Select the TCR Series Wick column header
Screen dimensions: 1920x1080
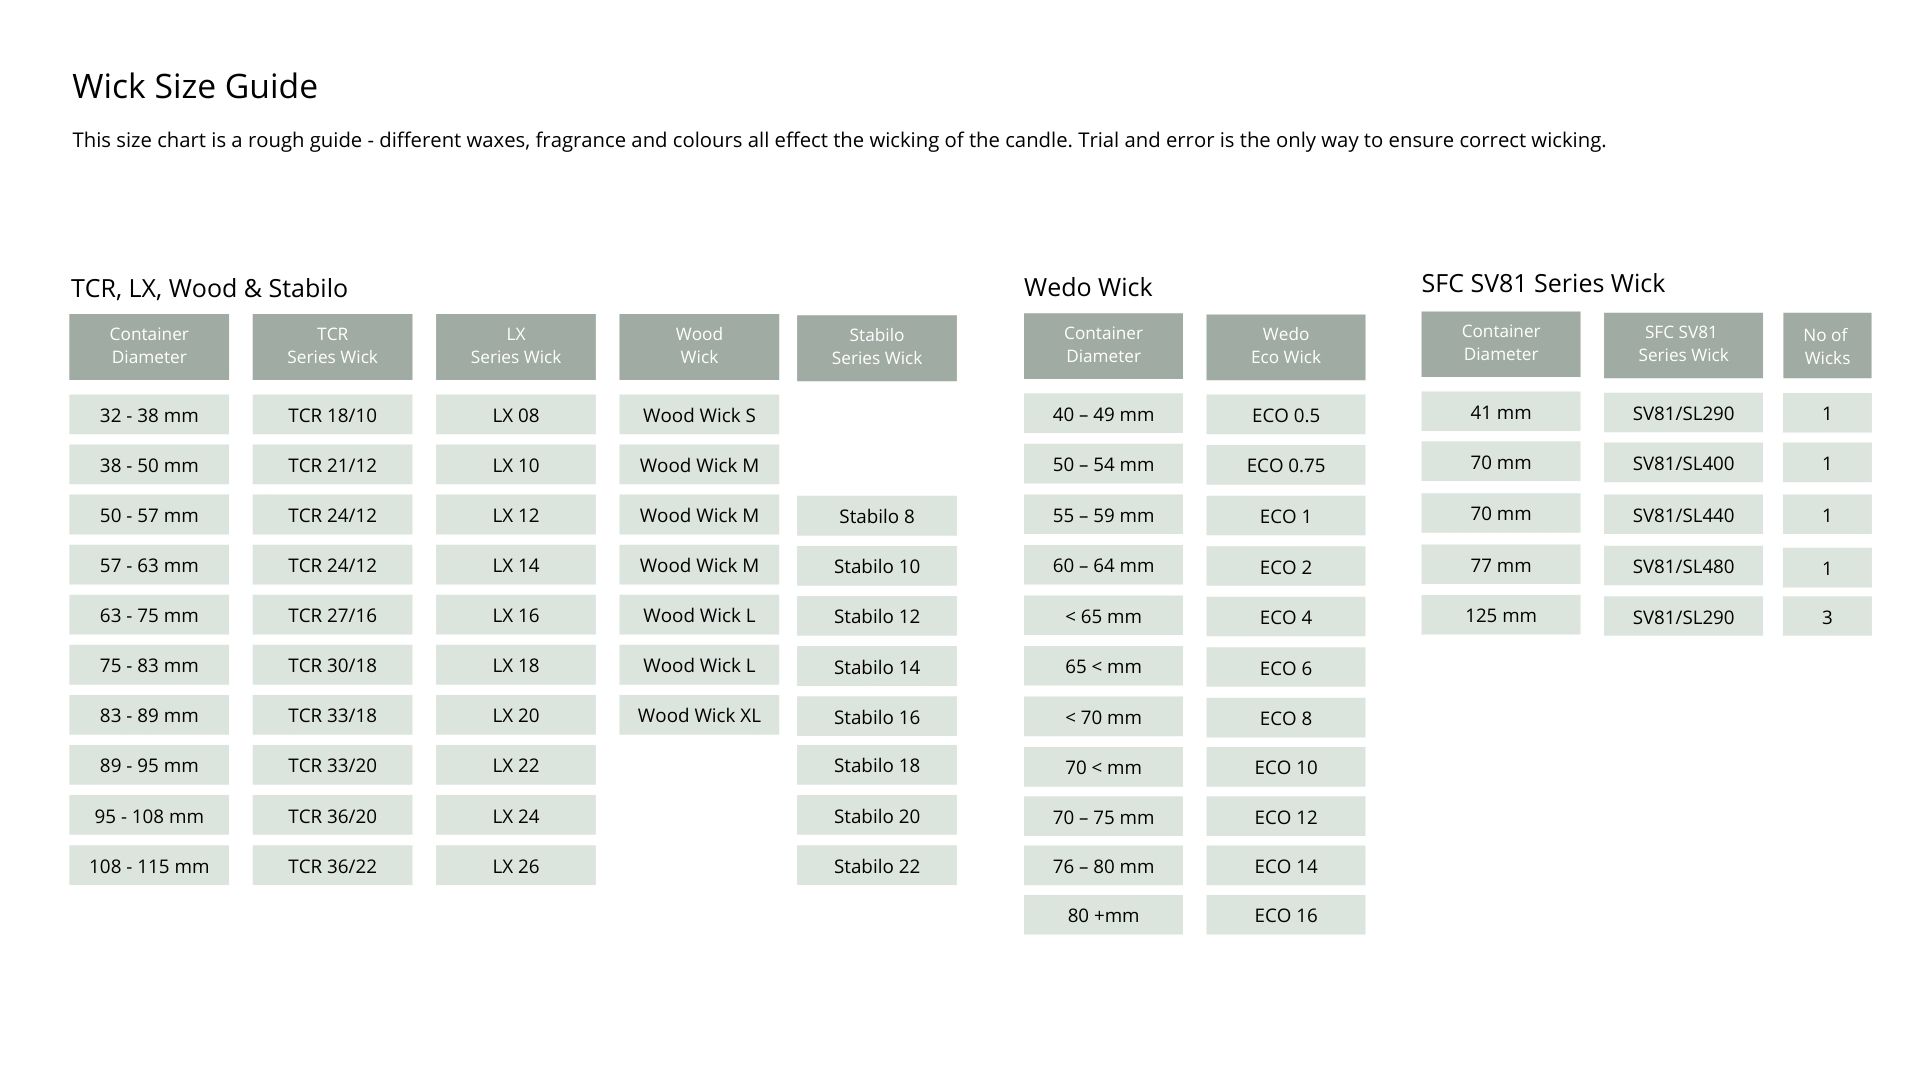click(332, 346)
